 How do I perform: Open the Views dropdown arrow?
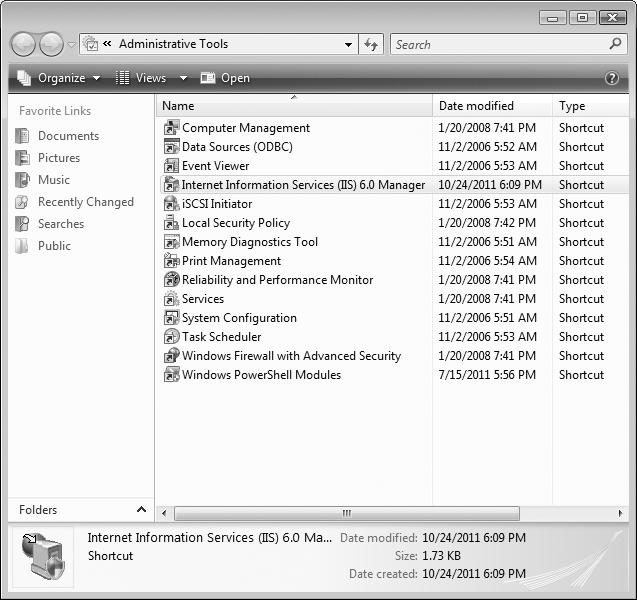point(184,78)
